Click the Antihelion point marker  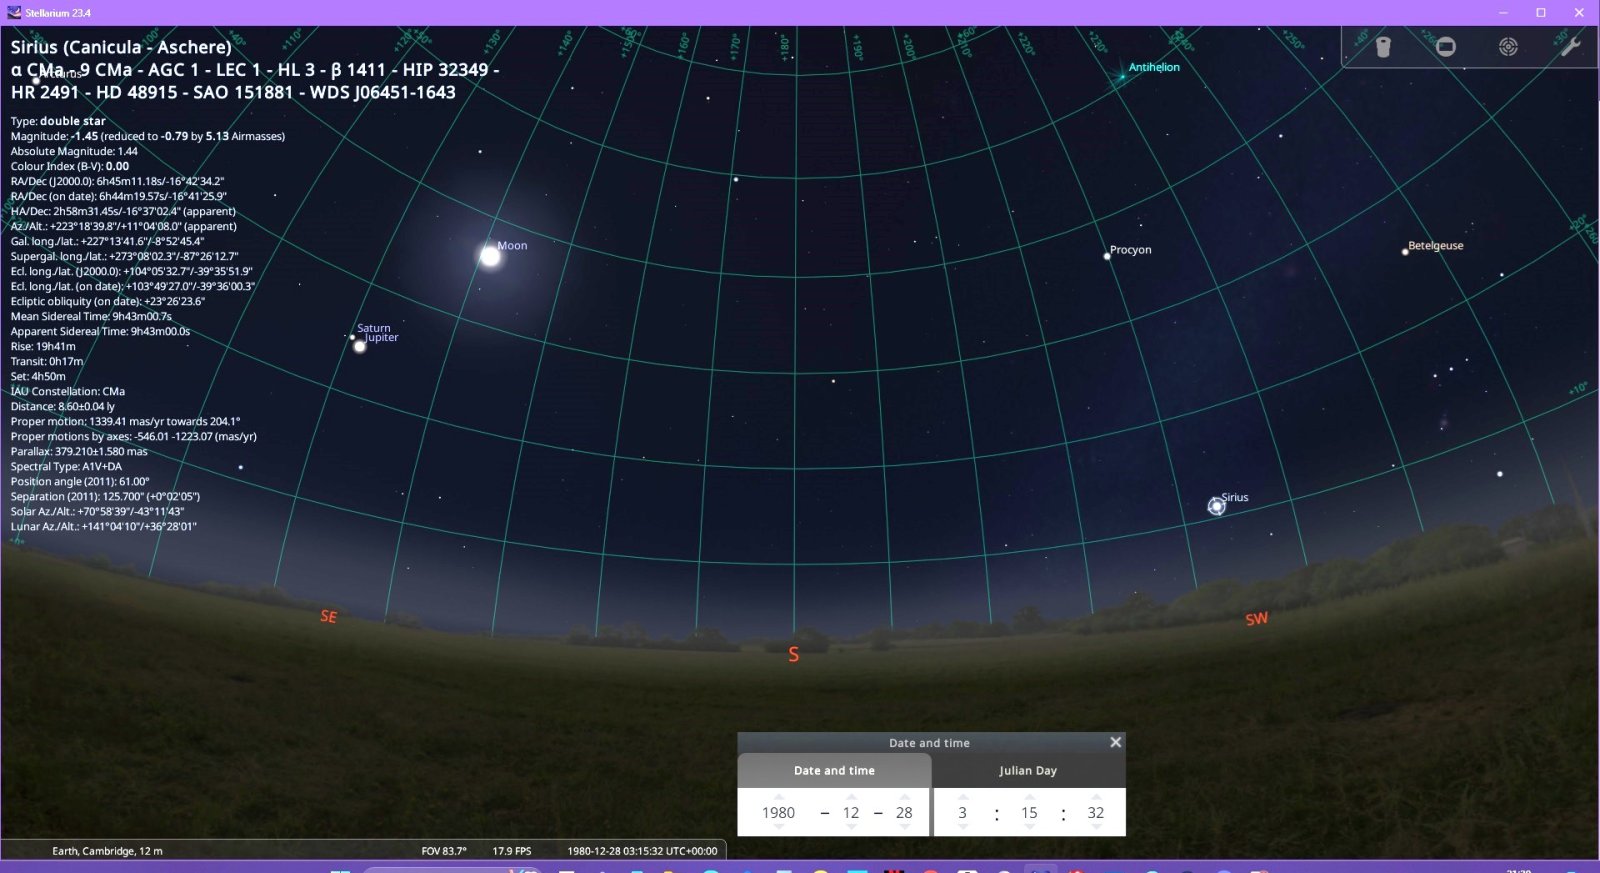coord(1122,76)
